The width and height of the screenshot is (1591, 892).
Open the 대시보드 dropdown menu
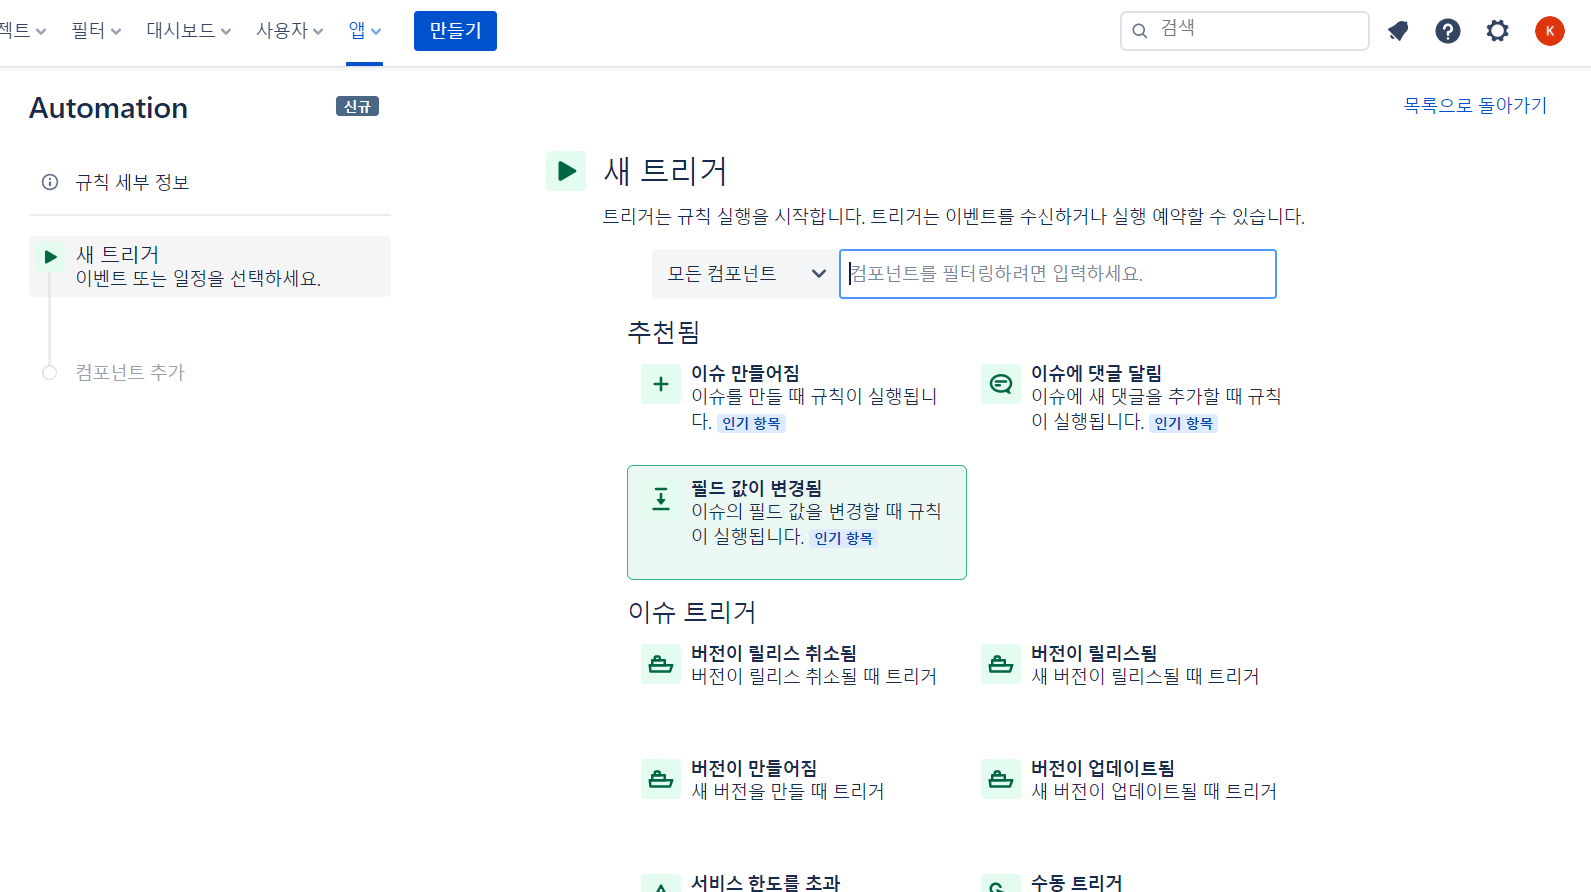189,31
